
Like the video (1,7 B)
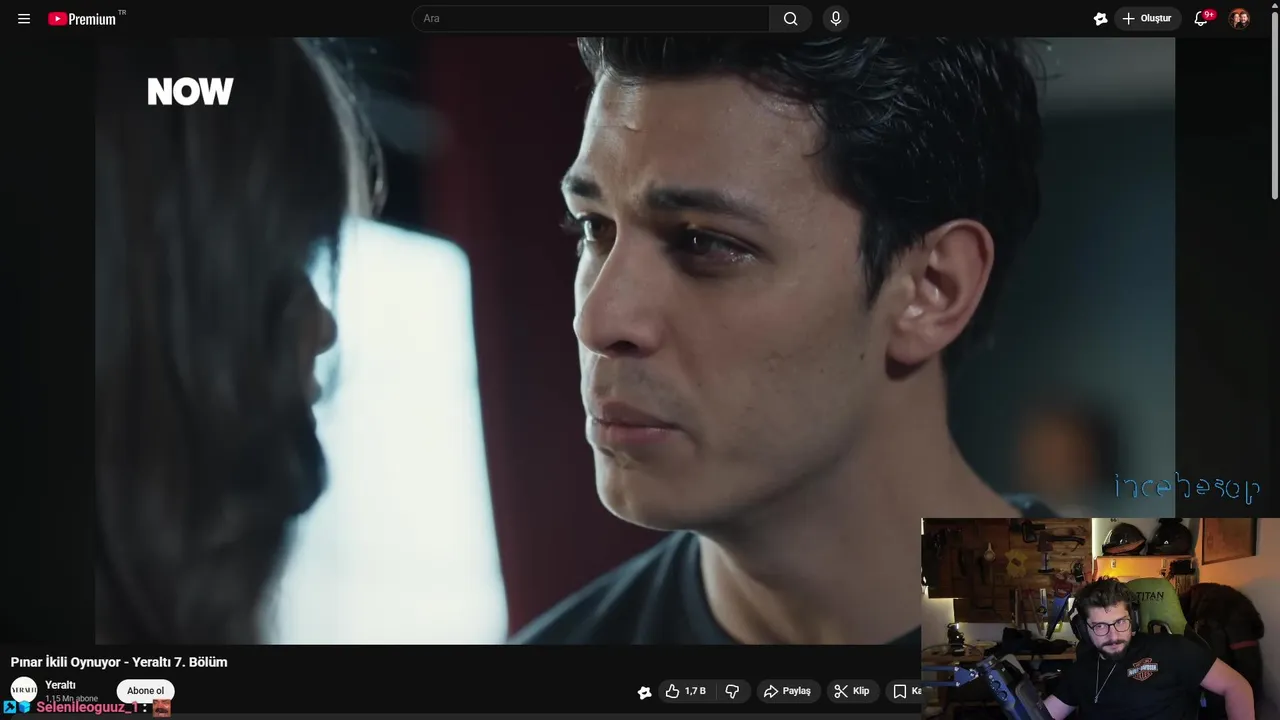click(685, 691)
